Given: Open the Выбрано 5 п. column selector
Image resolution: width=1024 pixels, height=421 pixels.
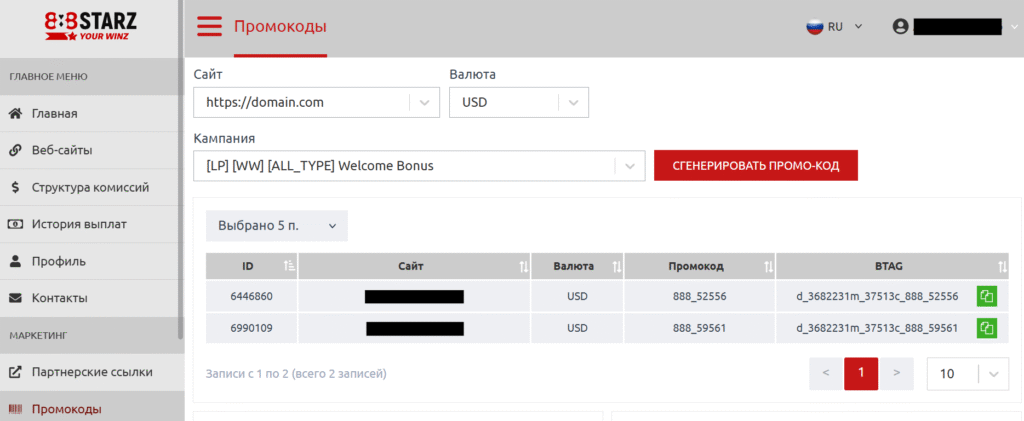Looking at the screenshot, I should [277, 226].
